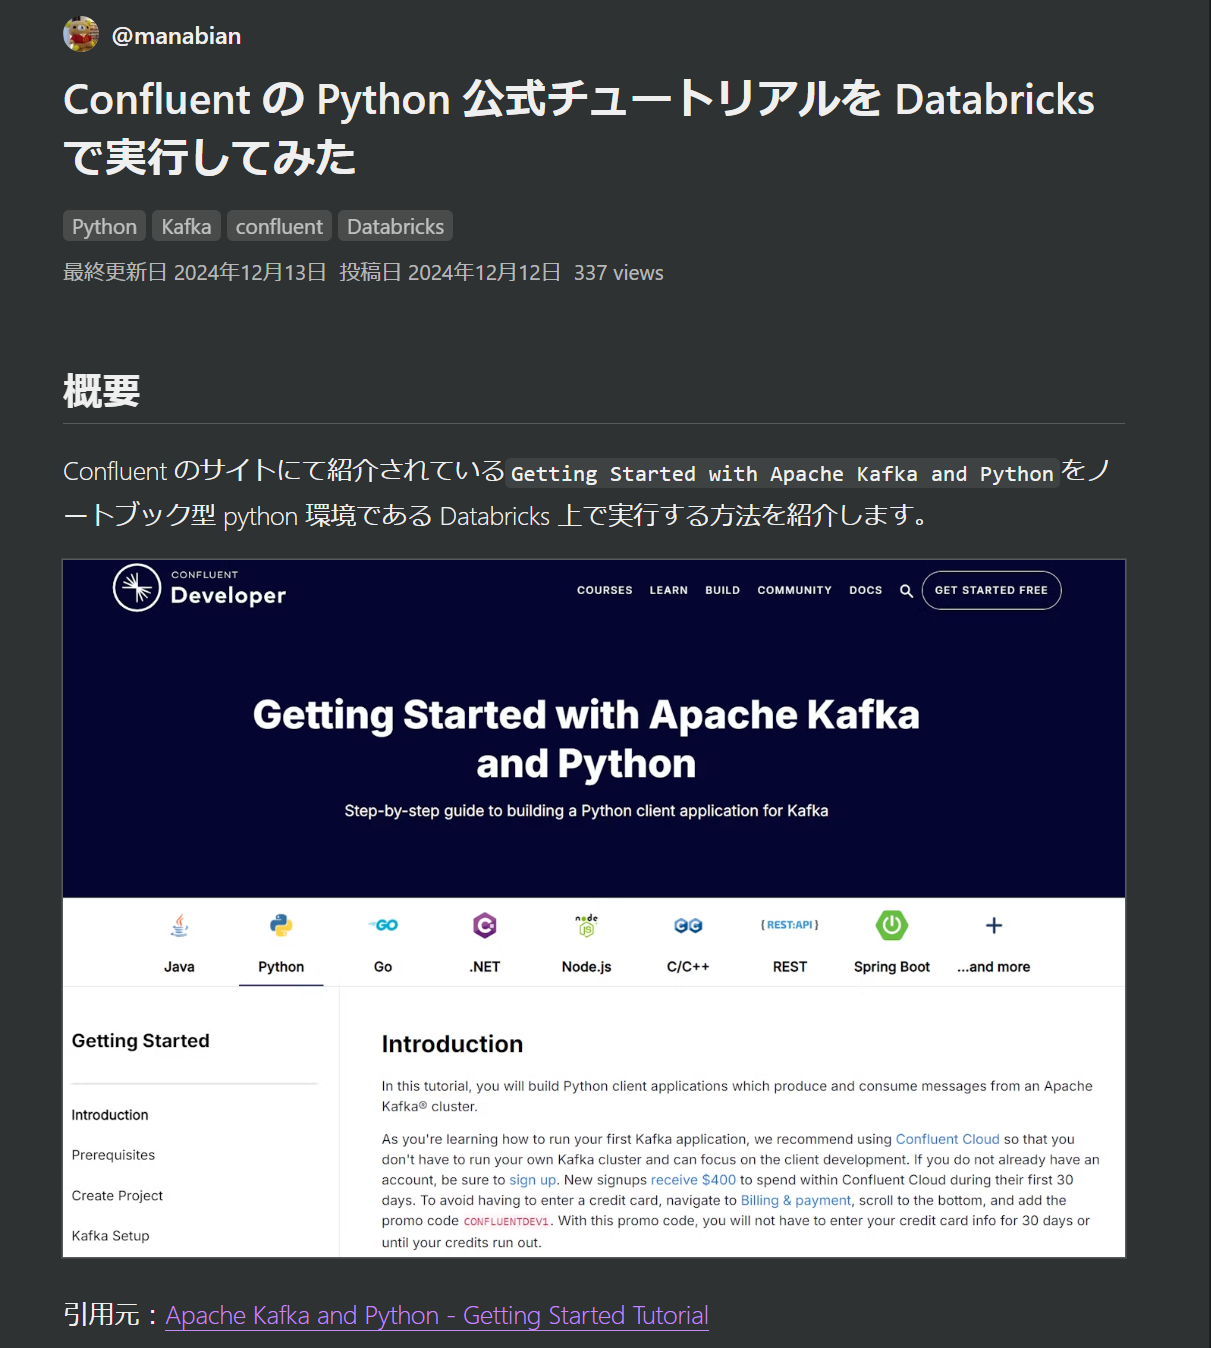Select Introduction in the Getting Started sidebar
Viewport: 1211px width, 1348px height.
(x=110, y=1114)
